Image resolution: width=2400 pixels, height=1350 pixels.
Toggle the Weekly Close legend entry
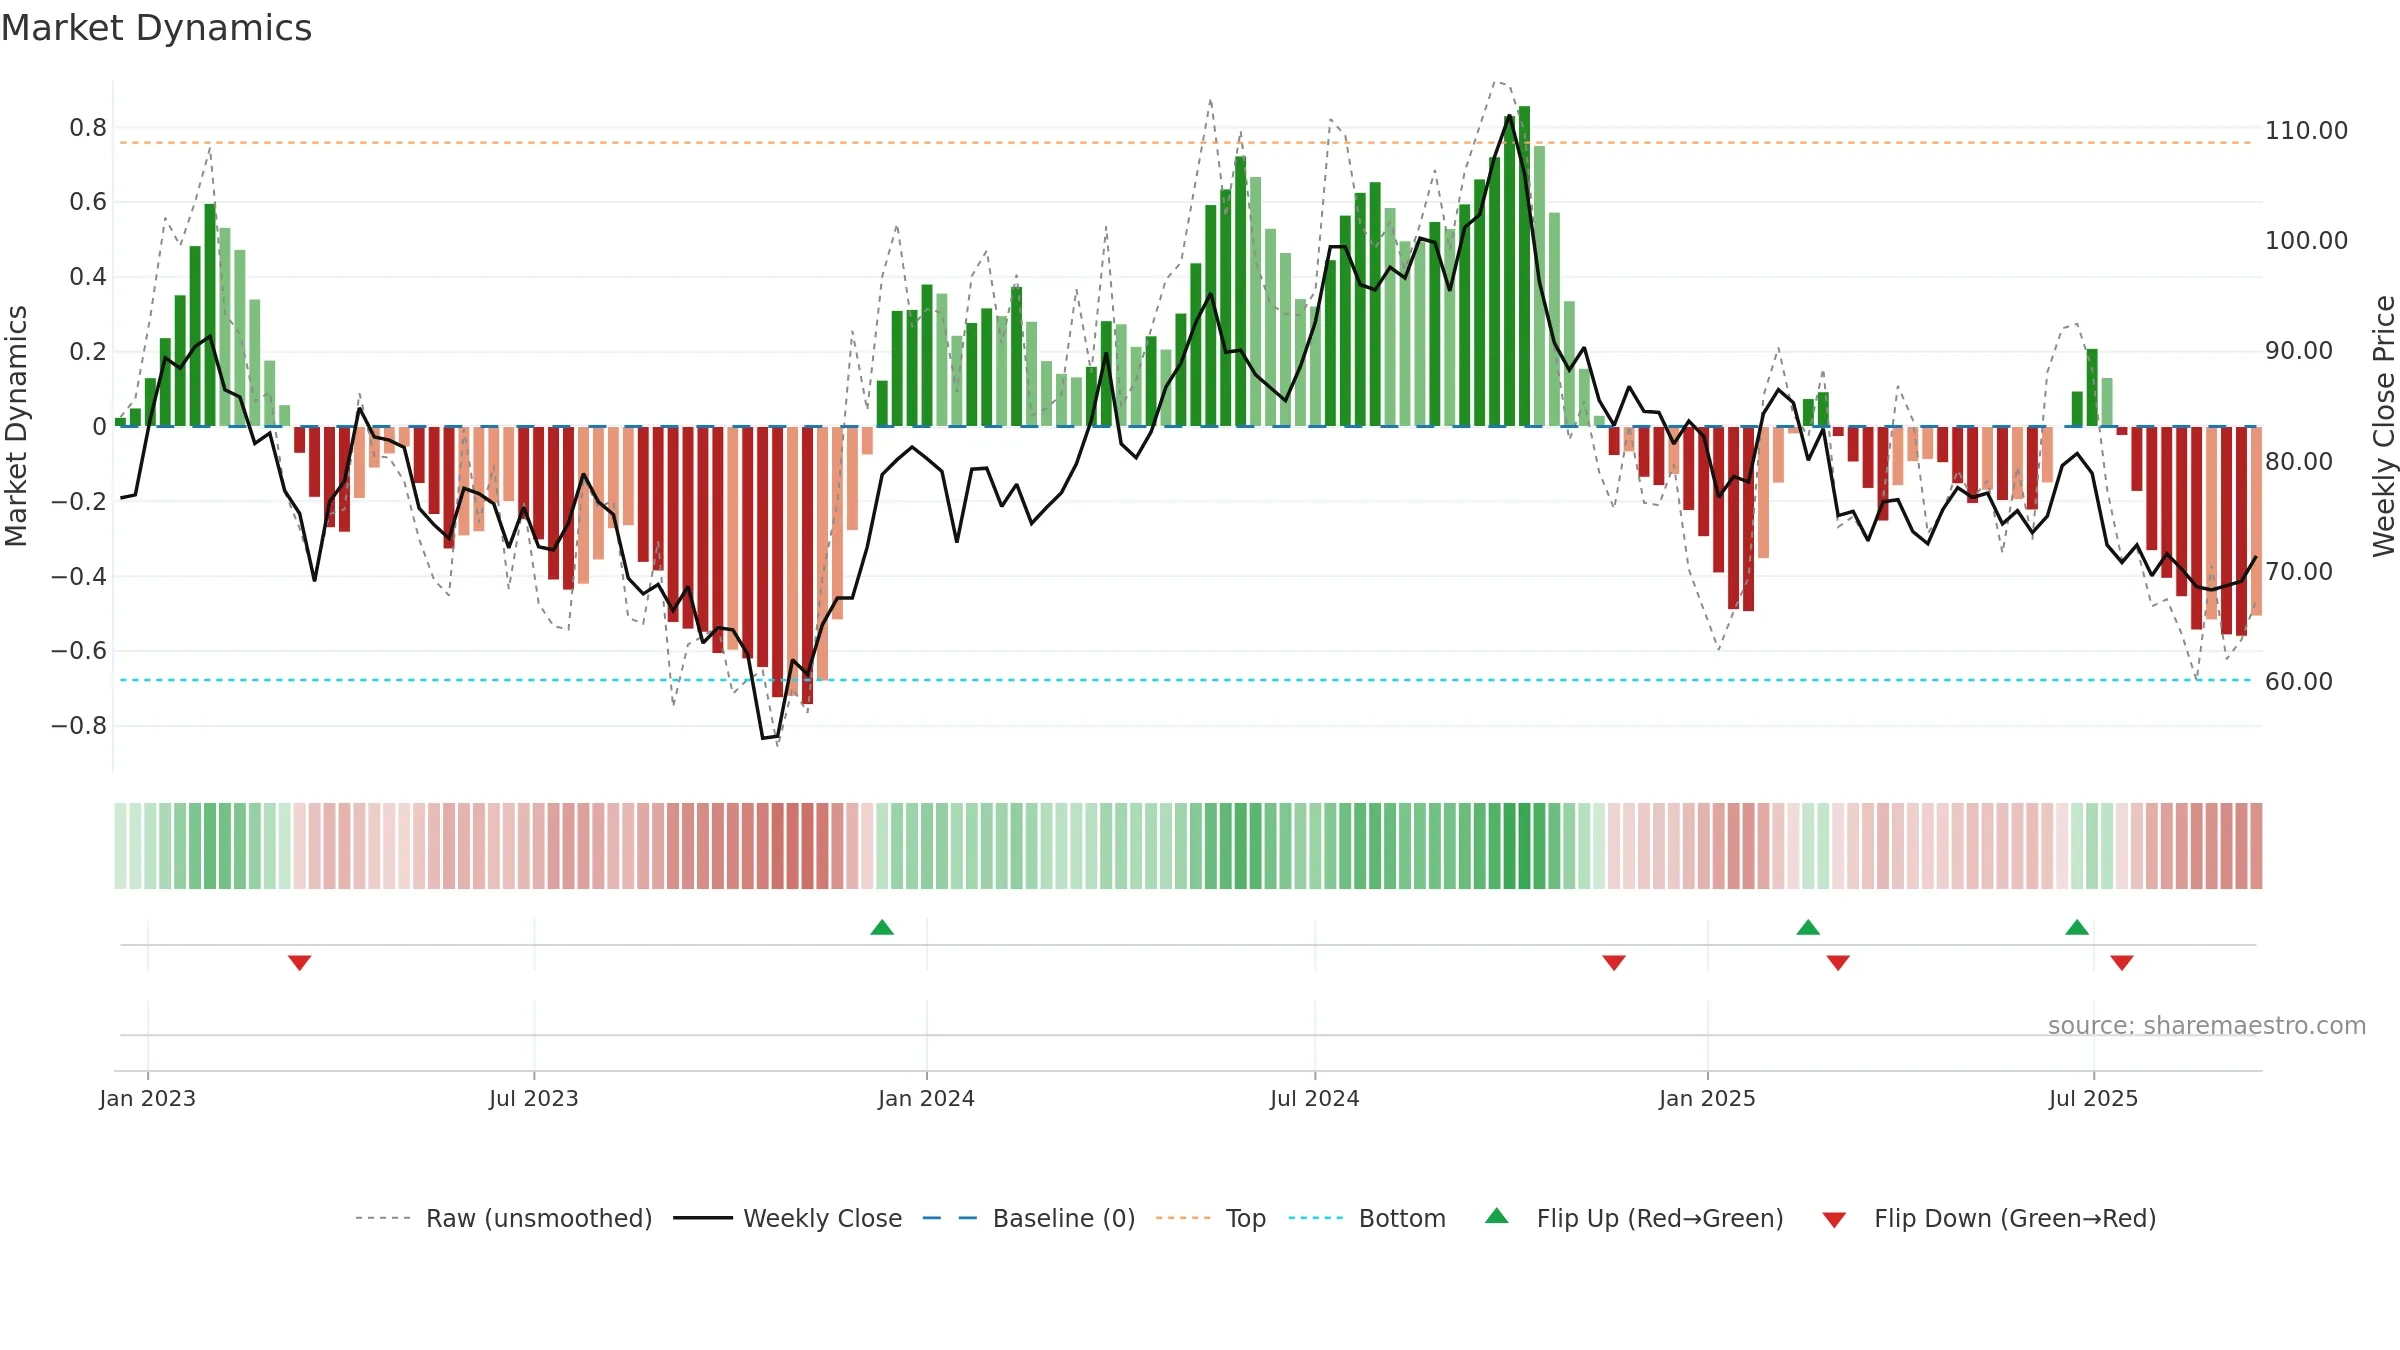click(x=787, y=1218)
